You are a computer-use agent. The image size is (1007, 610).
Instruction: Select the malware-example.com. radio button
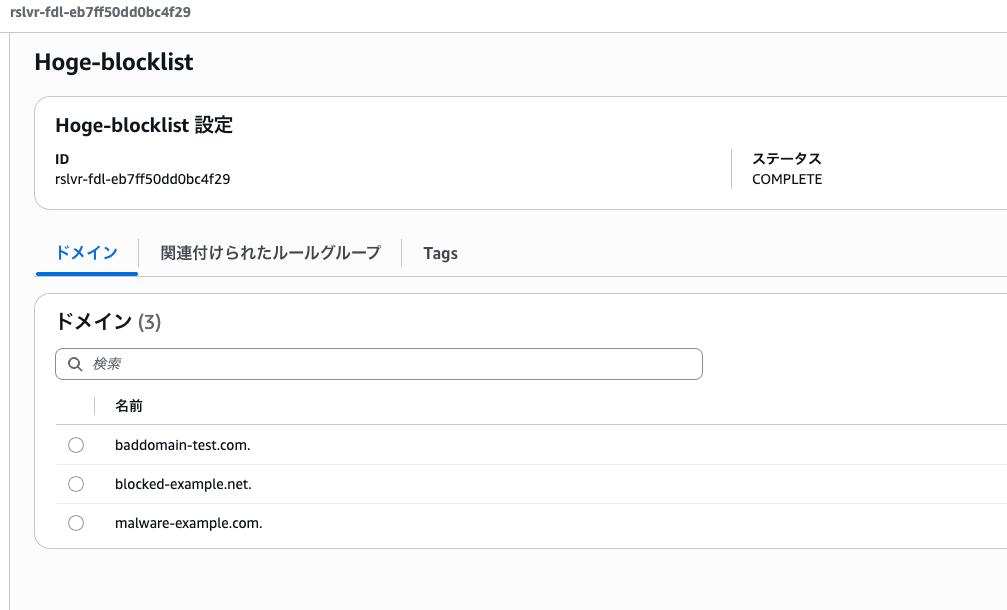[76, 523]
